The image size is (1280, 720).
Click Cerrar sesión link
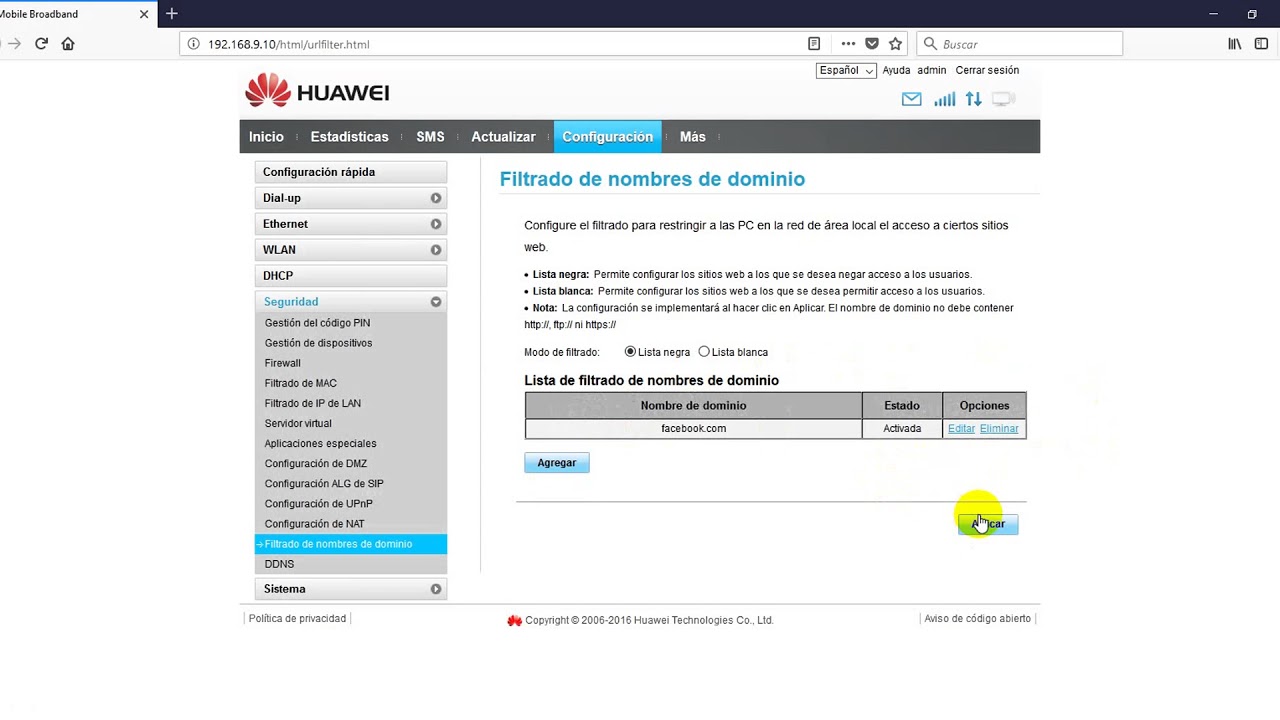tap(987, 70)
